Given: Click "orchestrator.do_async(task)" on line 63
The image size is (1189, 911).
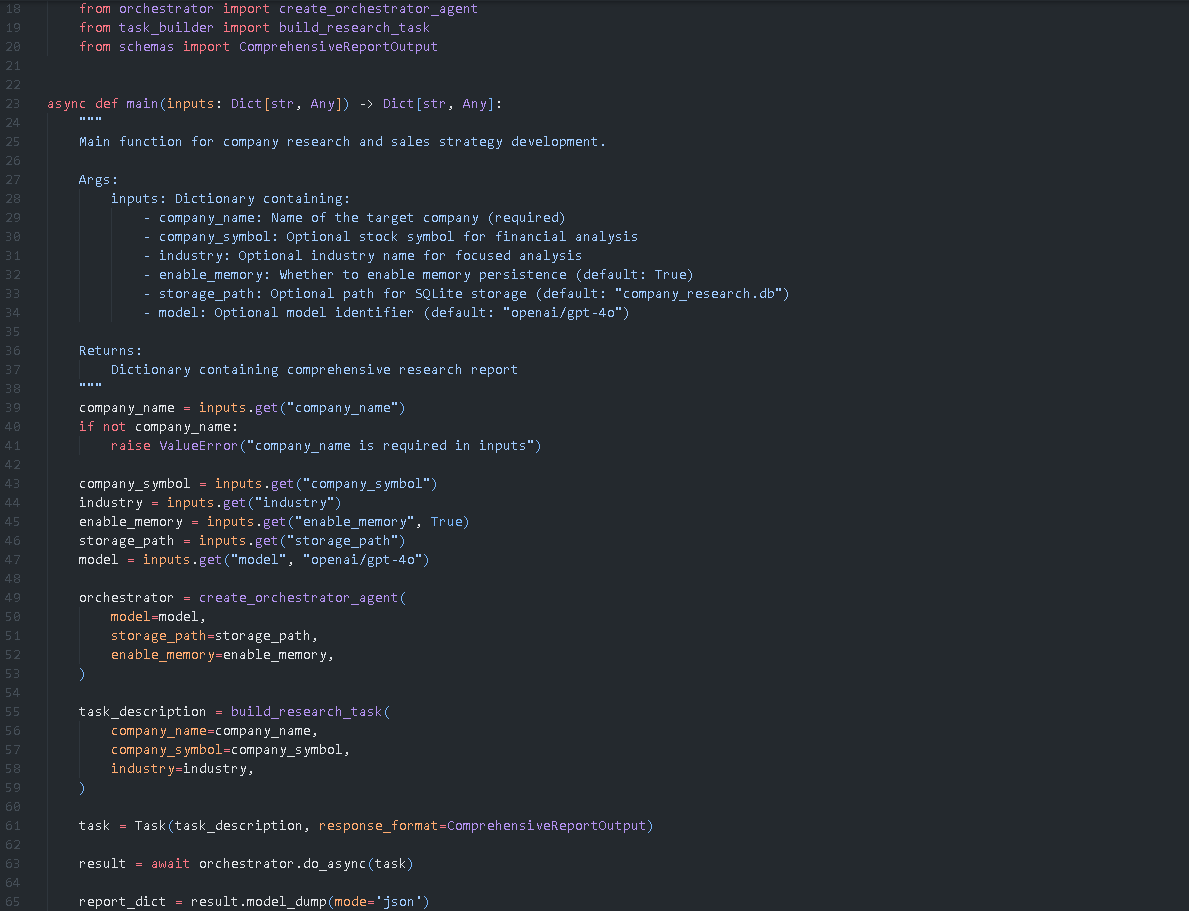Looking at the screenshot, I should click(306, 864).
